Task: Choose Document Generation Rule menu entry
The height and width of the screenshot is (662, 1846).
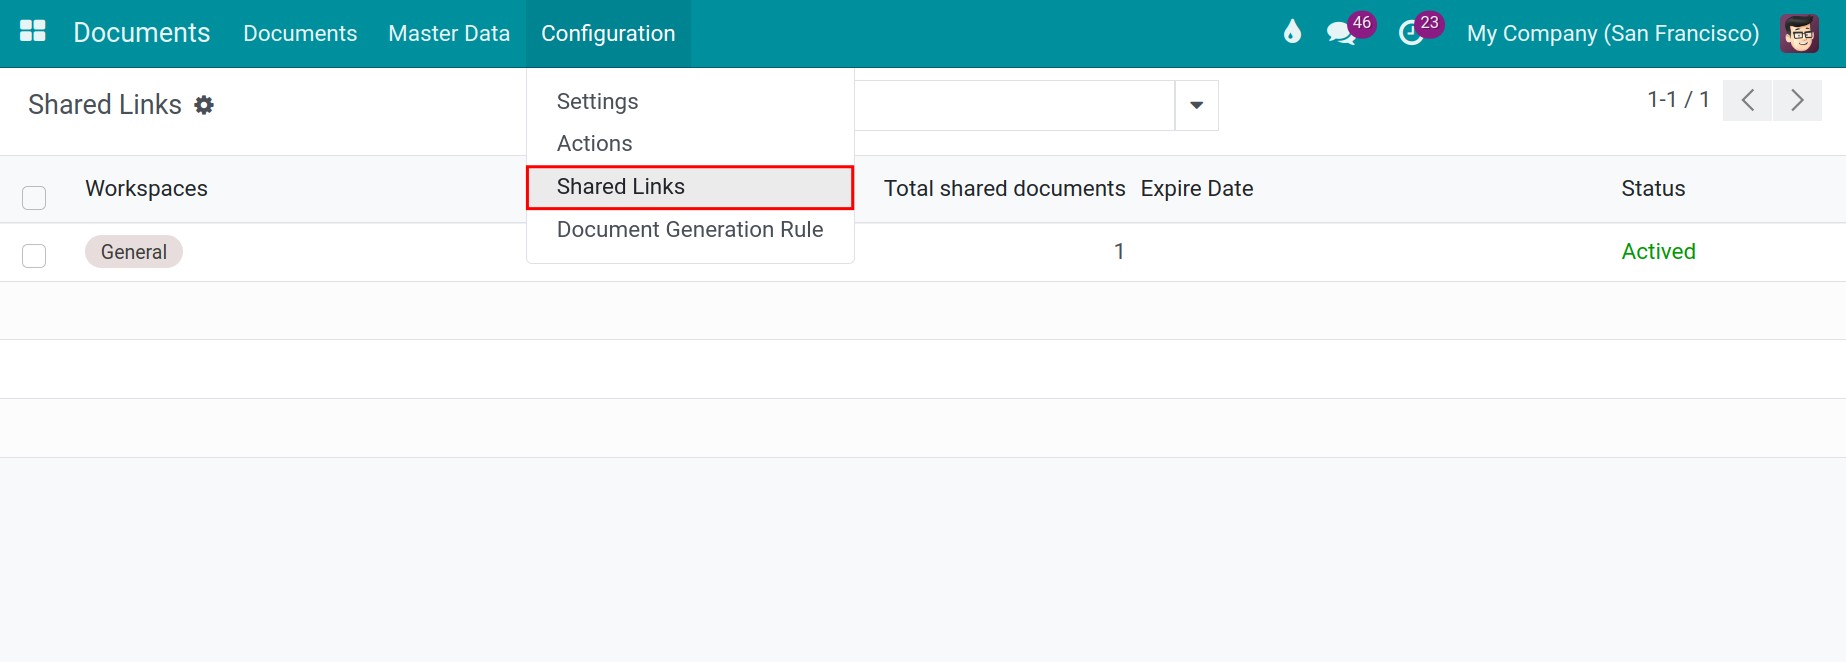Action: point(690,230)
